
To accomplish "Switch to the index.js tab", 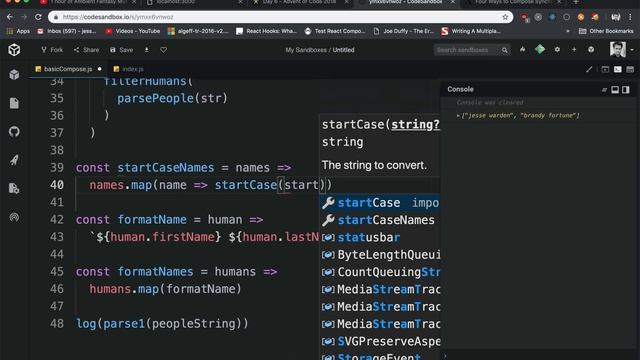I will coord(128,69).
